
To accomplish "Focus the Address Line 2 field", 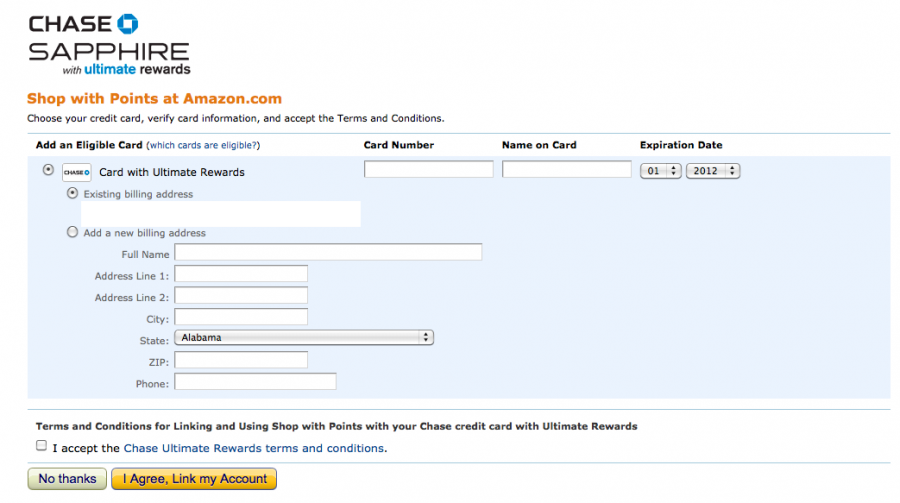I will [x=241, y=296].
